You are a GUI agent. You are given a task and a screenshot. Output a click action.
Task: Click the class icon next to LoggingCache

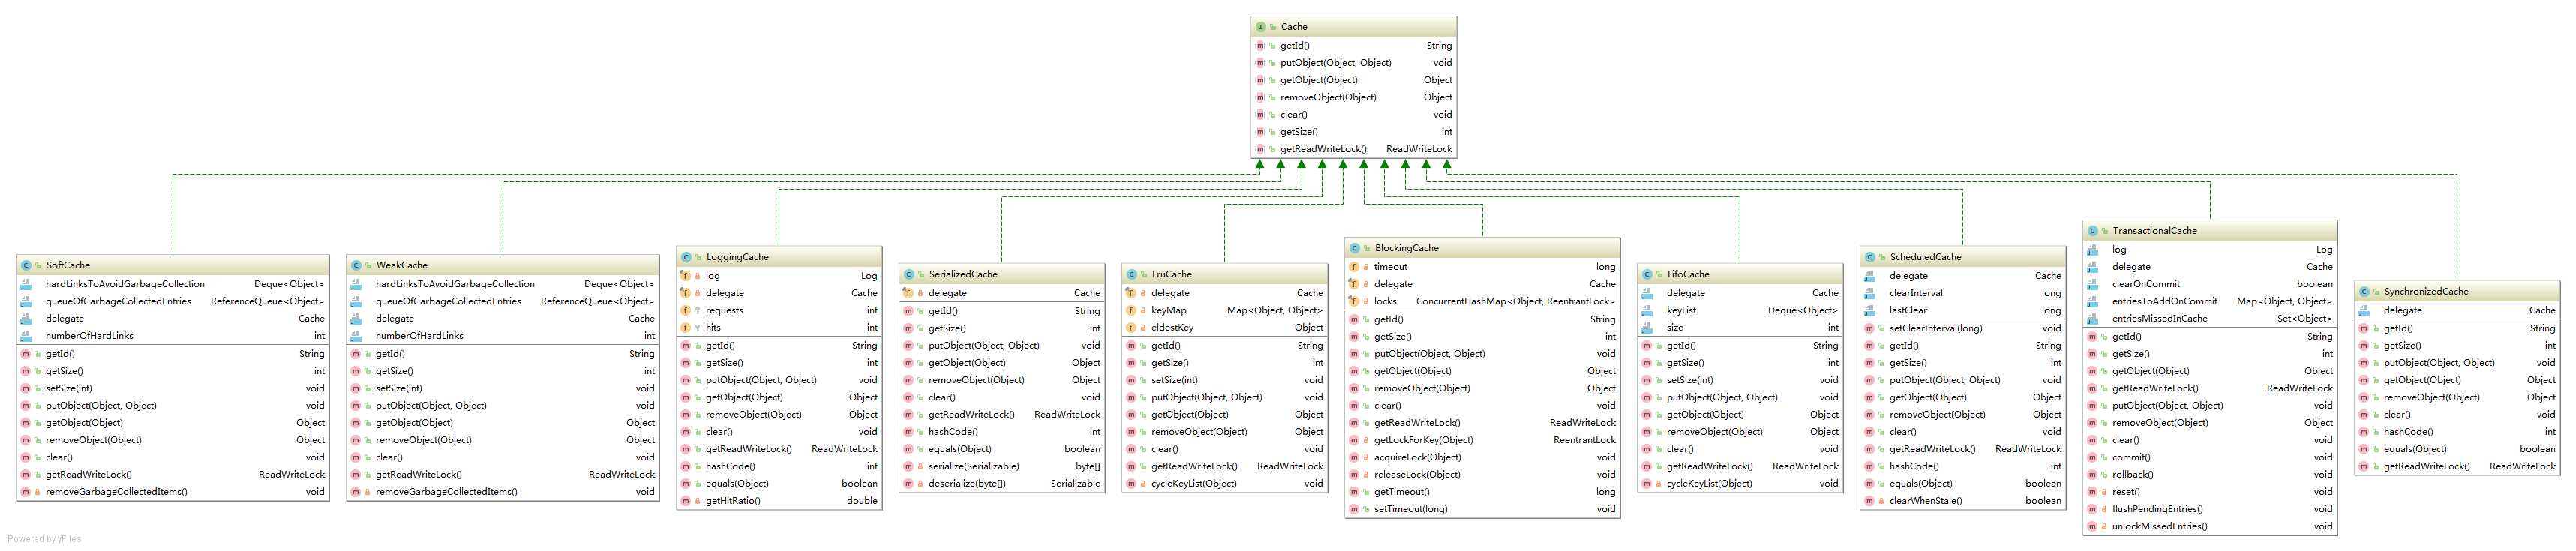point(686,257)
